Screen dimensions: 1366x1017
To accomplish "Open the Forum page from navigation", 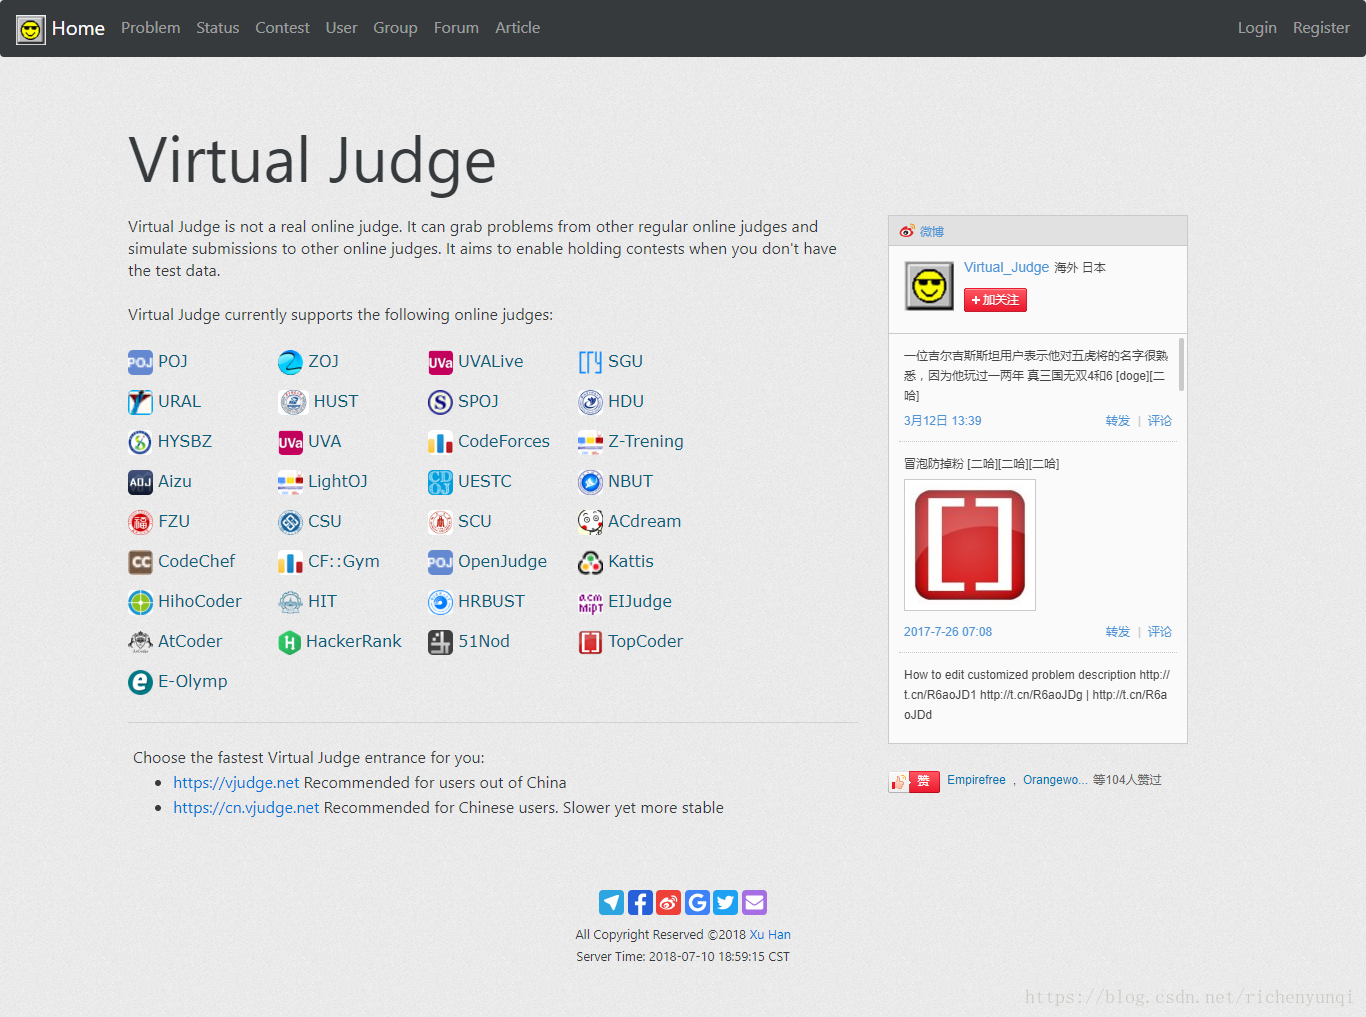I will (x=456, y=28).
